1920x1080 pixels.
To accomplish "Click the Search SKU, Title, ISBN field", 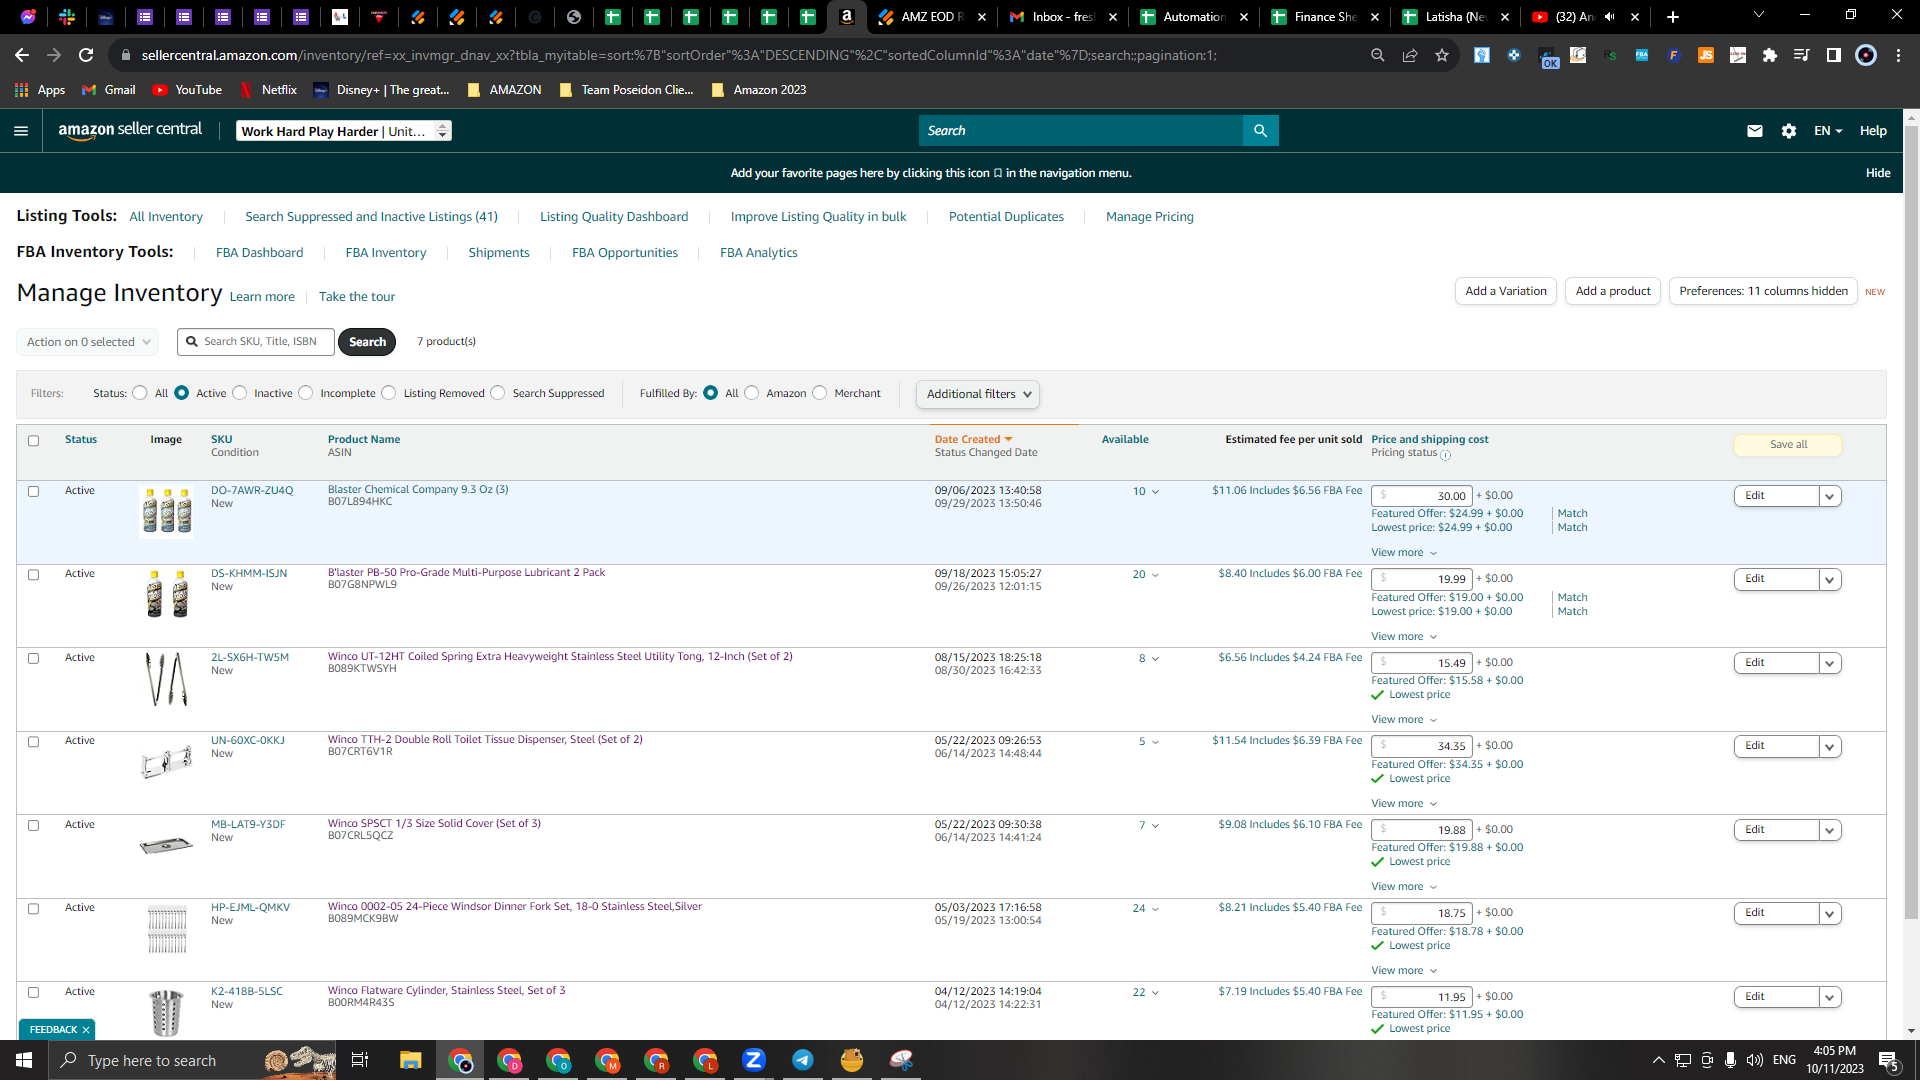I will [256, 342].
